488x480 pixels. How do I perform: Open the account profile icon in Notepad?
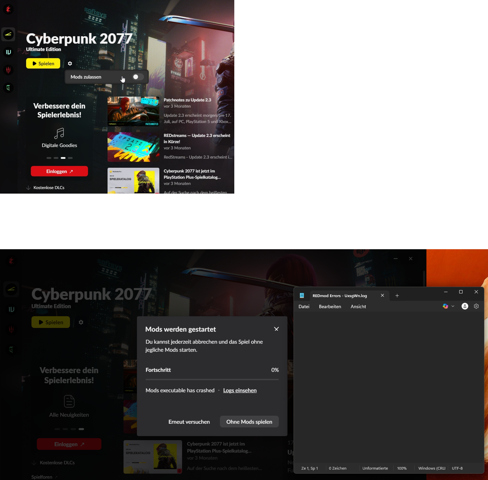coord(465,306)
